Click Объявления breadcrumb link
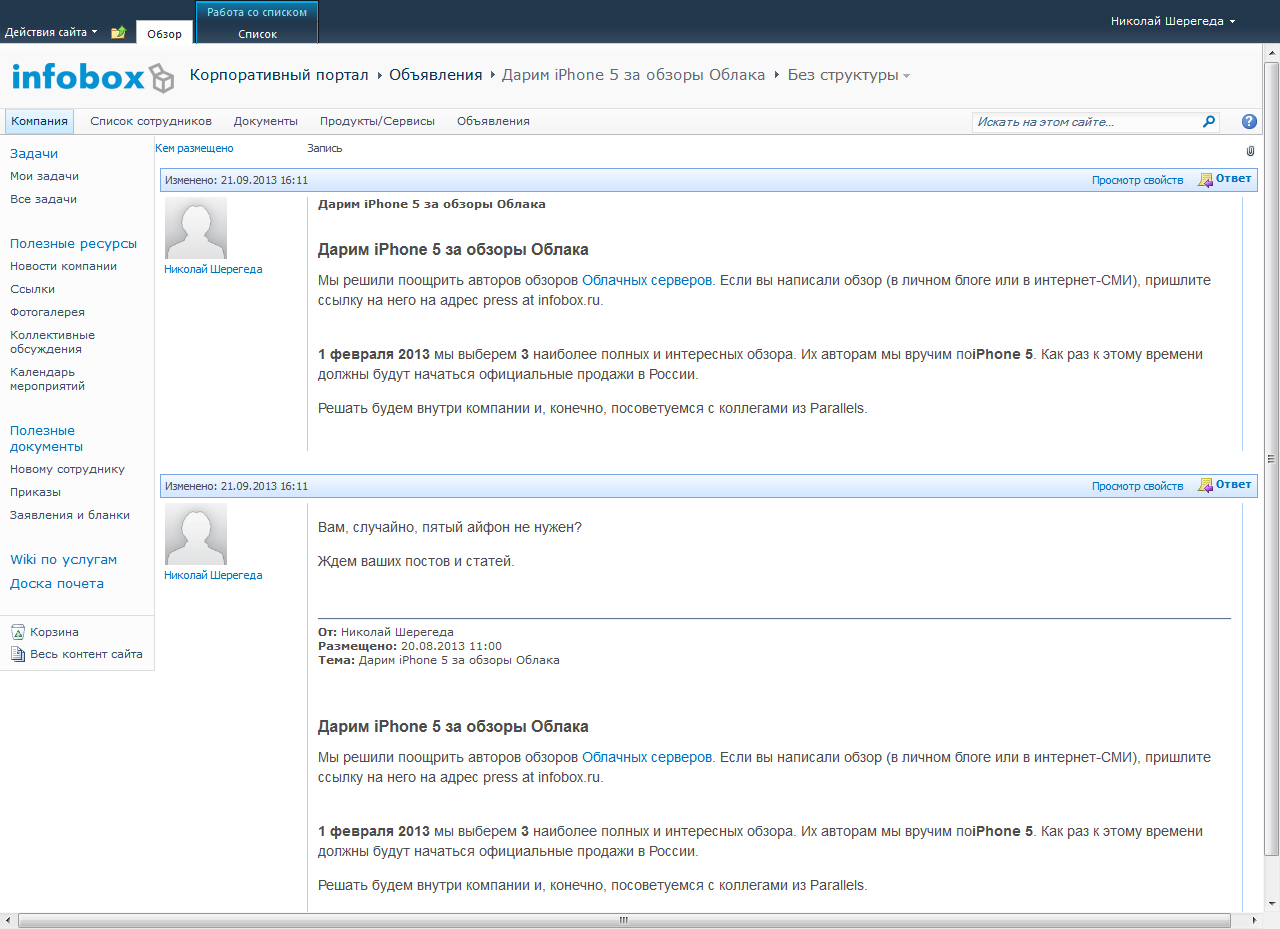Image resolution: width=1280 pixels, height=929 pixels. point(436,75)
